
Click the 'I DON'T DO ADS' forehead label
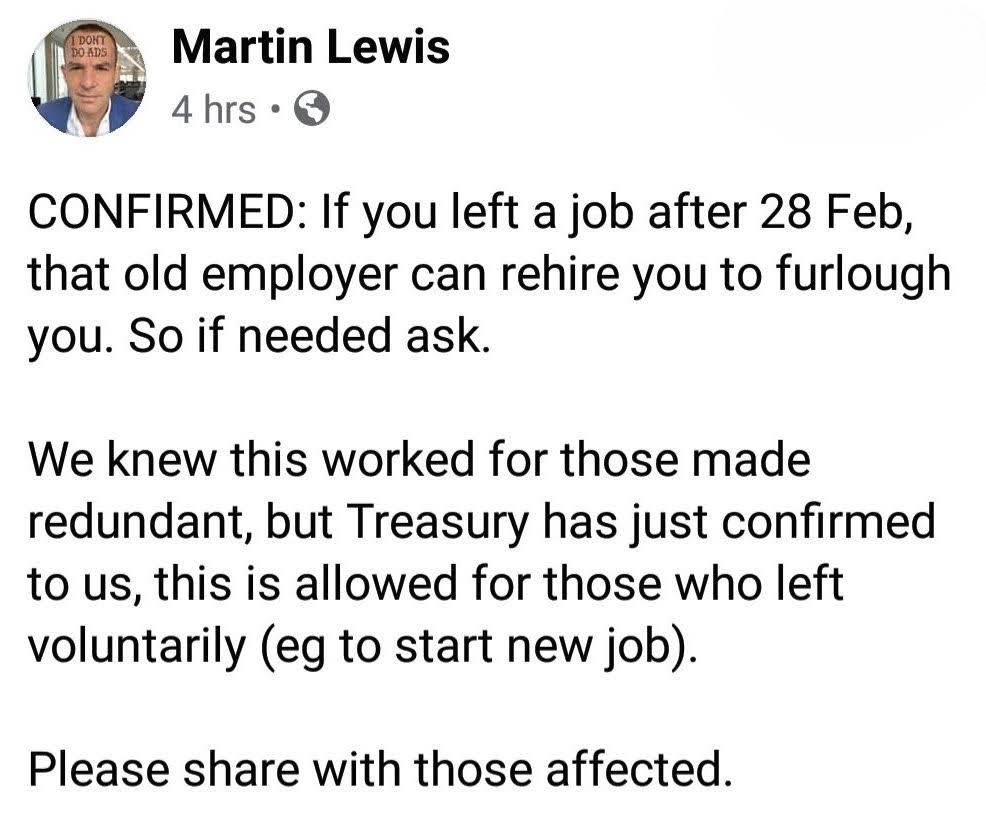90,48
